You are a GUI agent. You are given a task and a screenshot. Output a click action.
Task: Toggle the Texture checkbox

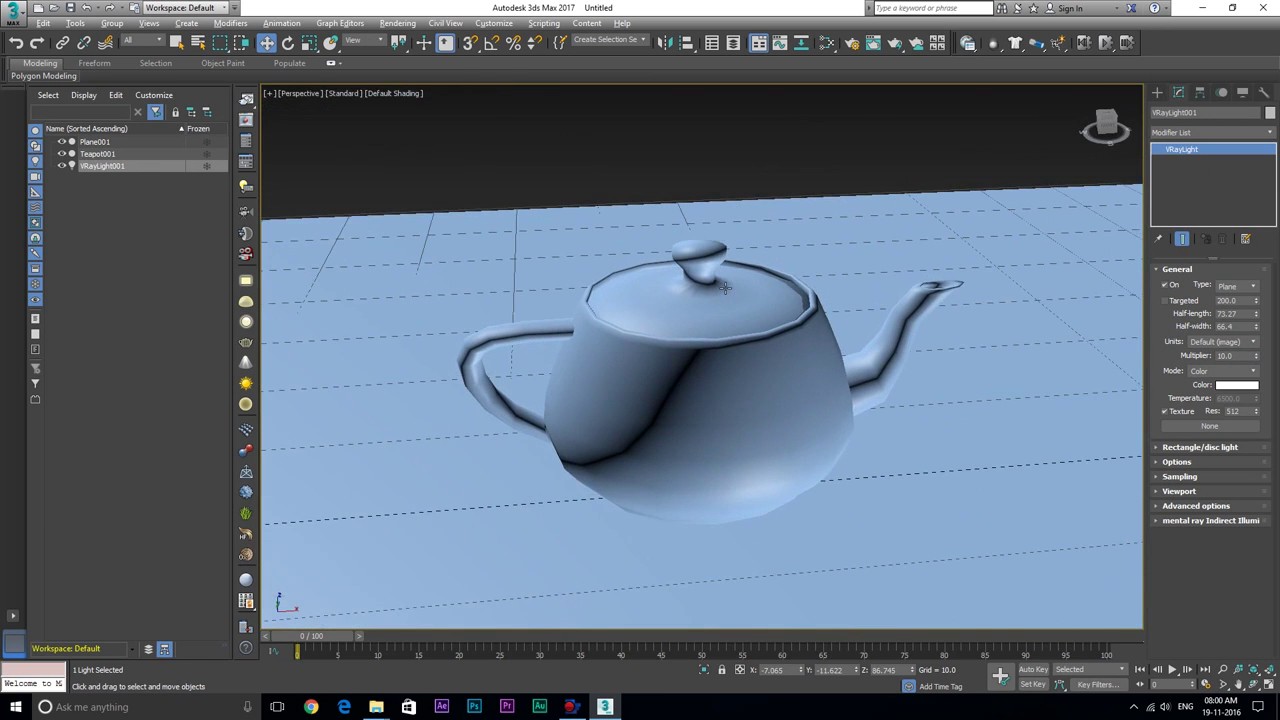[x=1164, y=411]
